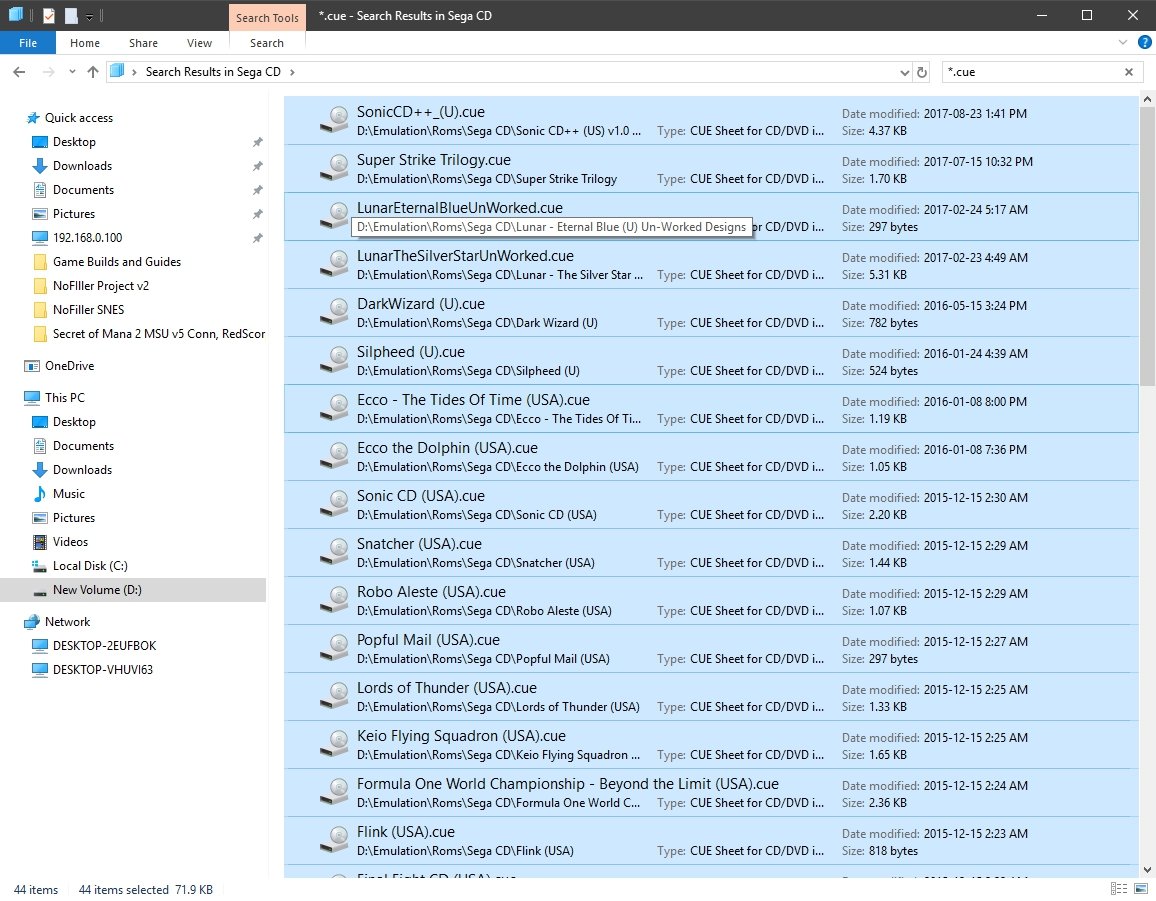Click the New Volume (D:) drive icon
The width and height of the screenshot is (1156, 901).
pos(40,591)
